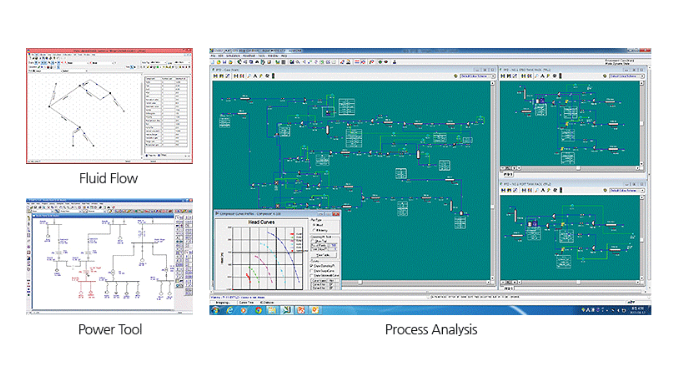680x390 pixels.
Task: Launch Internet Explorer from the taskbar
Action: (229, 310)
